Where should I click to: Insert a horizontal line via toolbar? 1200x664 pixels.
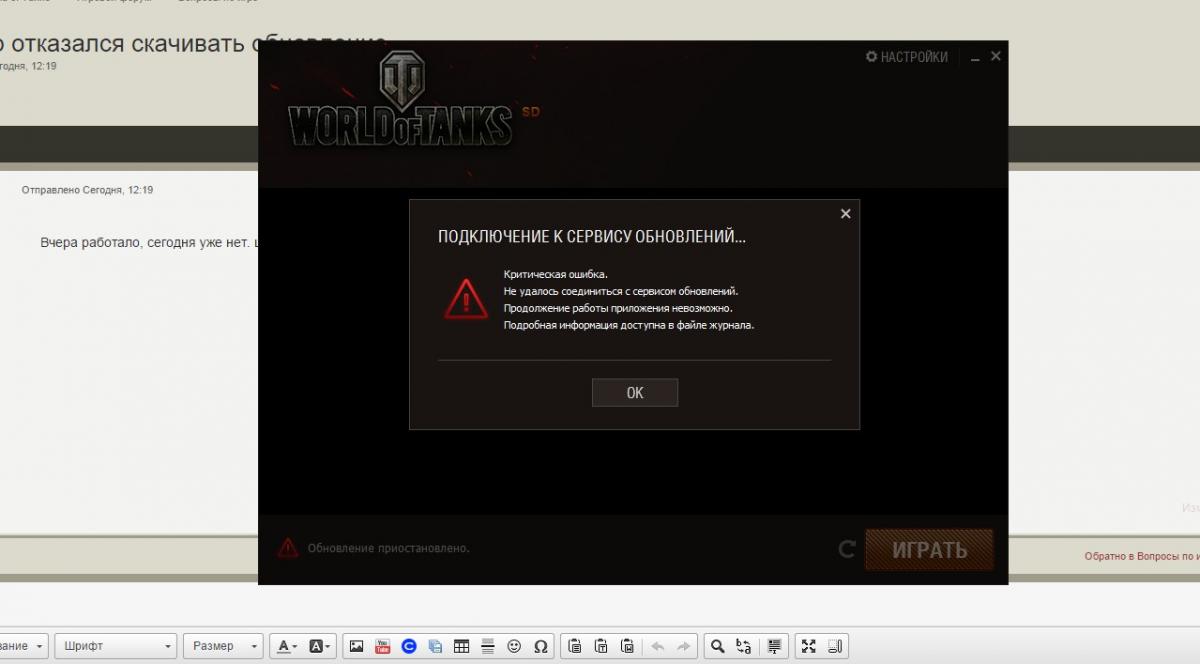488,646
